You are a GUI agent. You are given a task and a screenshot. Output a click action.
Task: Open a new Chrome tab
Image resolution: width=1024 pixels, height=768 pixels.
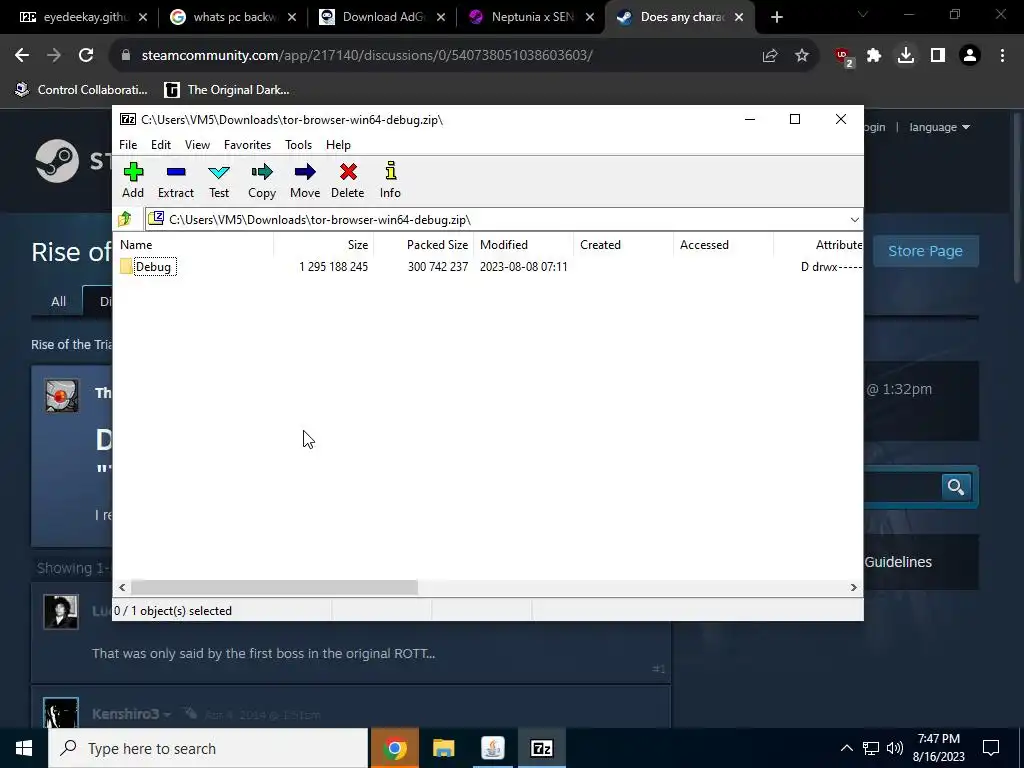tap(776, 17)
